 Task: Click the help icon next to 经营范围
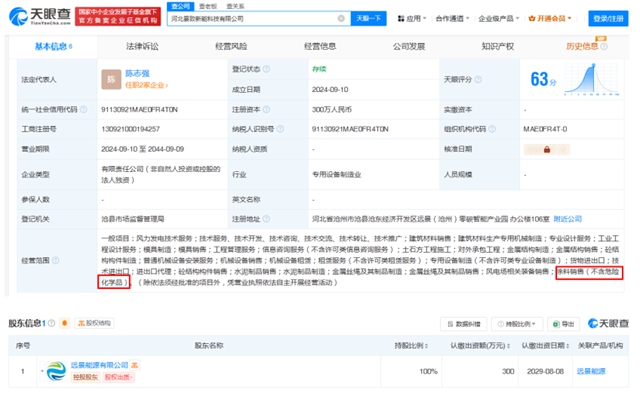pyautogui.click(x=56, y=260)
